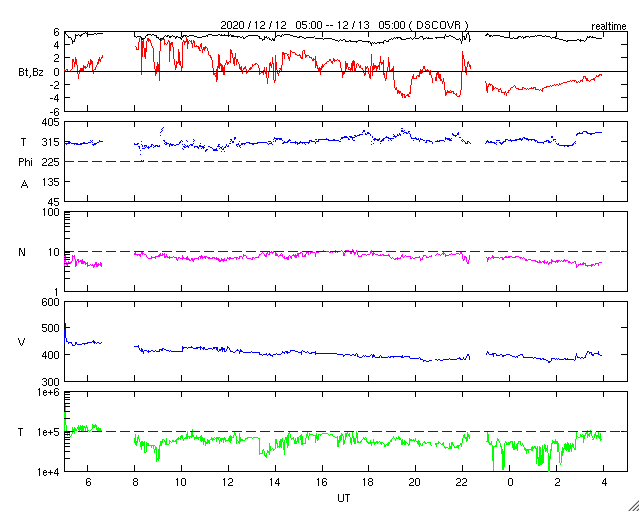Click the "315" tick value
This screenshot has width=640, height=512.
tap(51, 142)
